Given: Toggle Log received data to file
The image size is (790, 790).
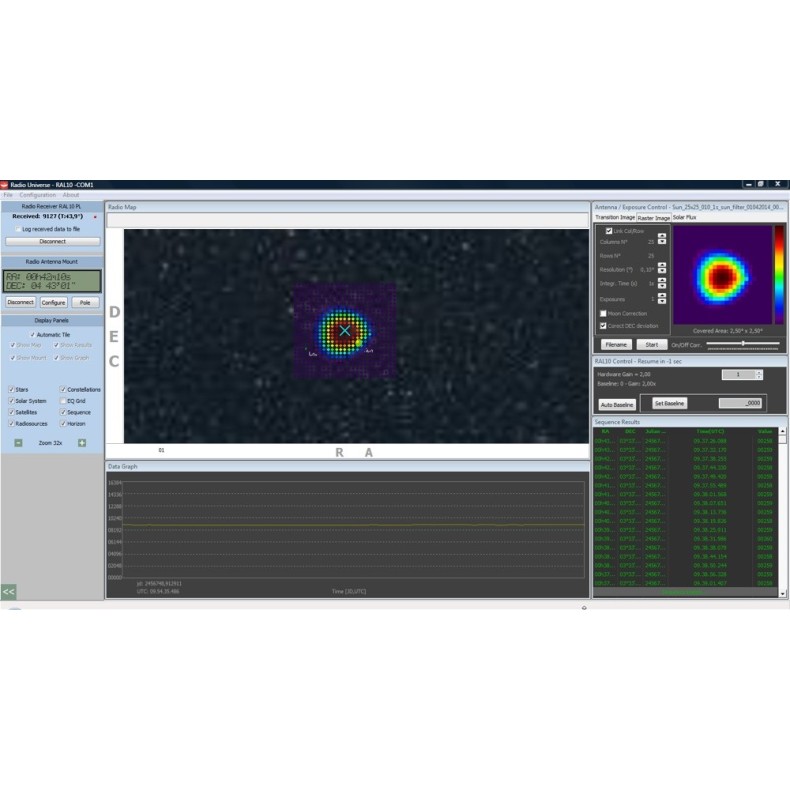Looking at the screenshot, I should [17, 229].
